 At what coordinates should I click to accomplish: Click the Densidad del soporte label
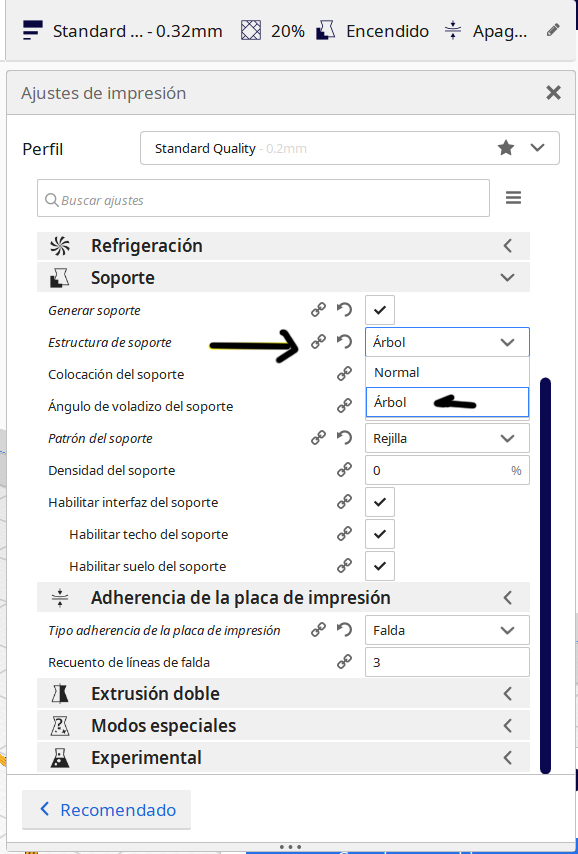112,470
